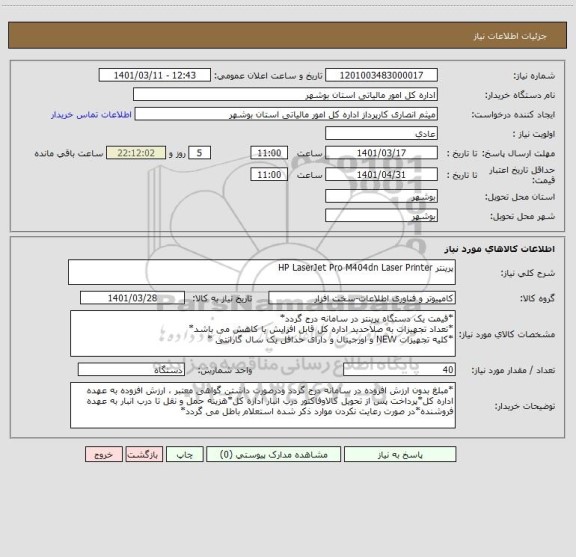
Task: Click the شرح کلی نیاز label
Action: click(528, 273)
